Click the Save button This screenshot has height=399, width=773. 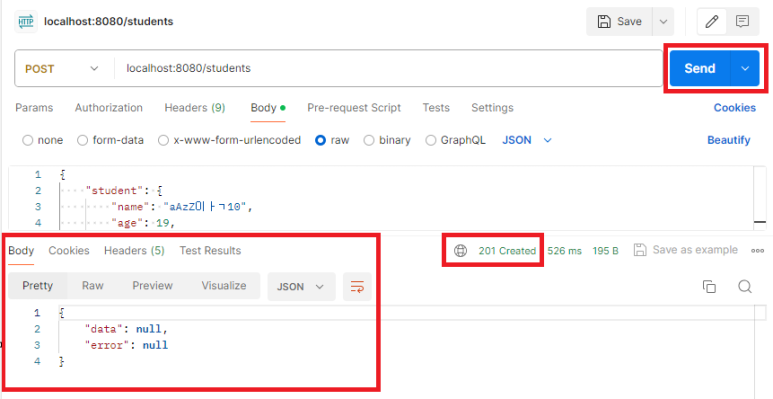[619, 22]
